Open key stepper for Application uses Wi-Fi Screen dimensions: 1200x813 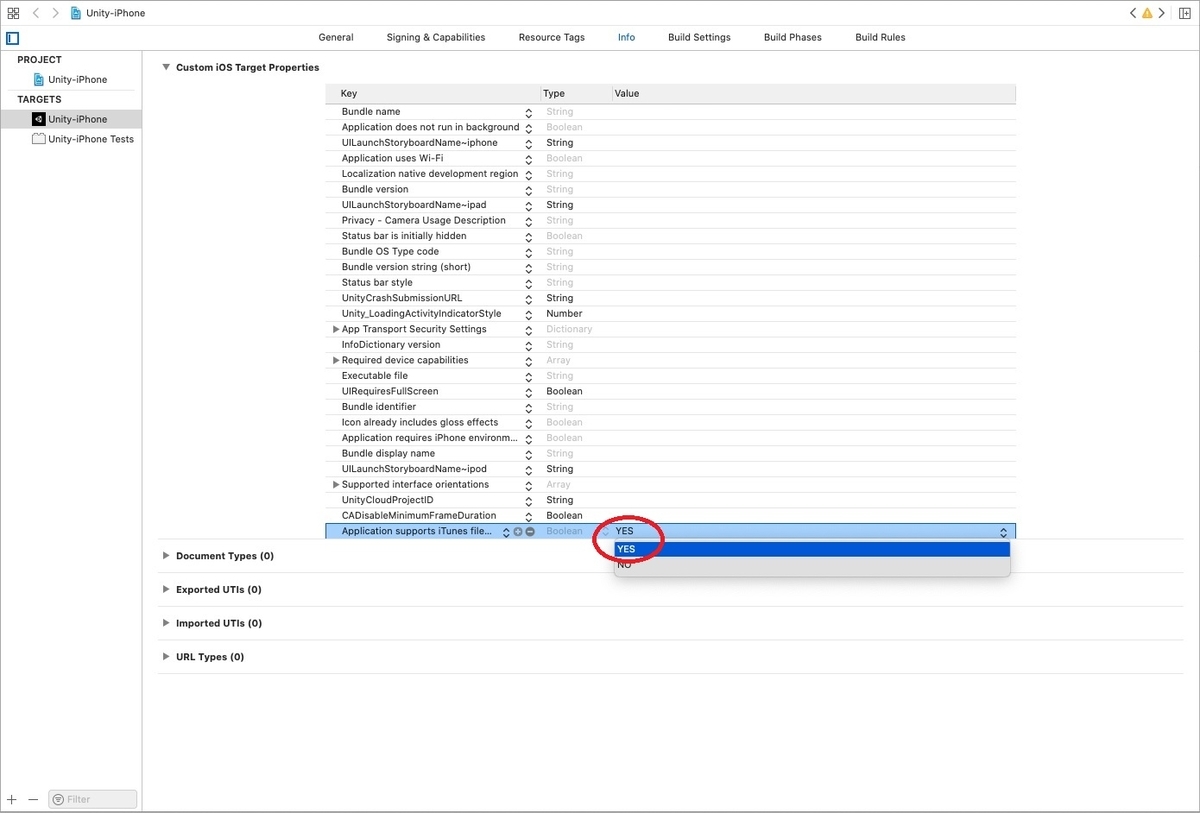coord(529,158)
